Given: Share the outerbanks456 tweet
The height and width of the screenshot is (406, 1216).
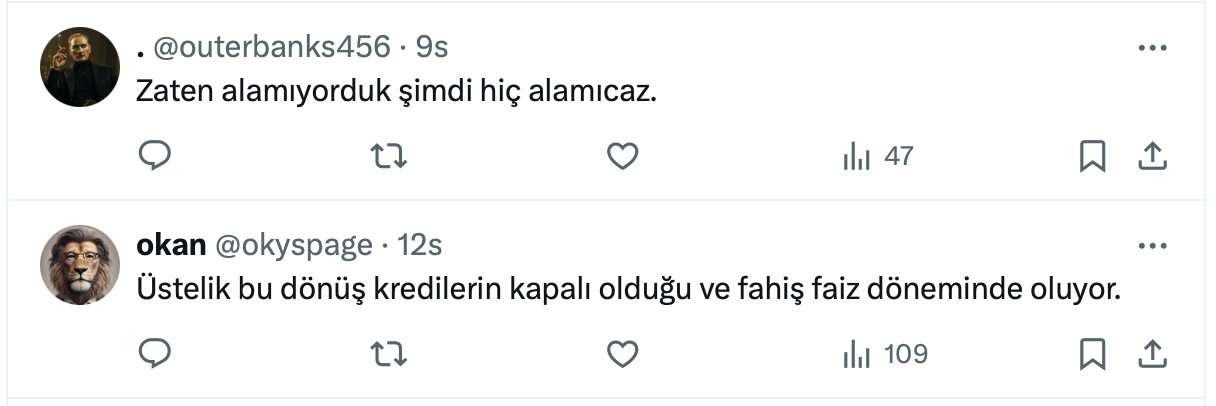Looking at the screenshot, I should [x=1152, y=156].
